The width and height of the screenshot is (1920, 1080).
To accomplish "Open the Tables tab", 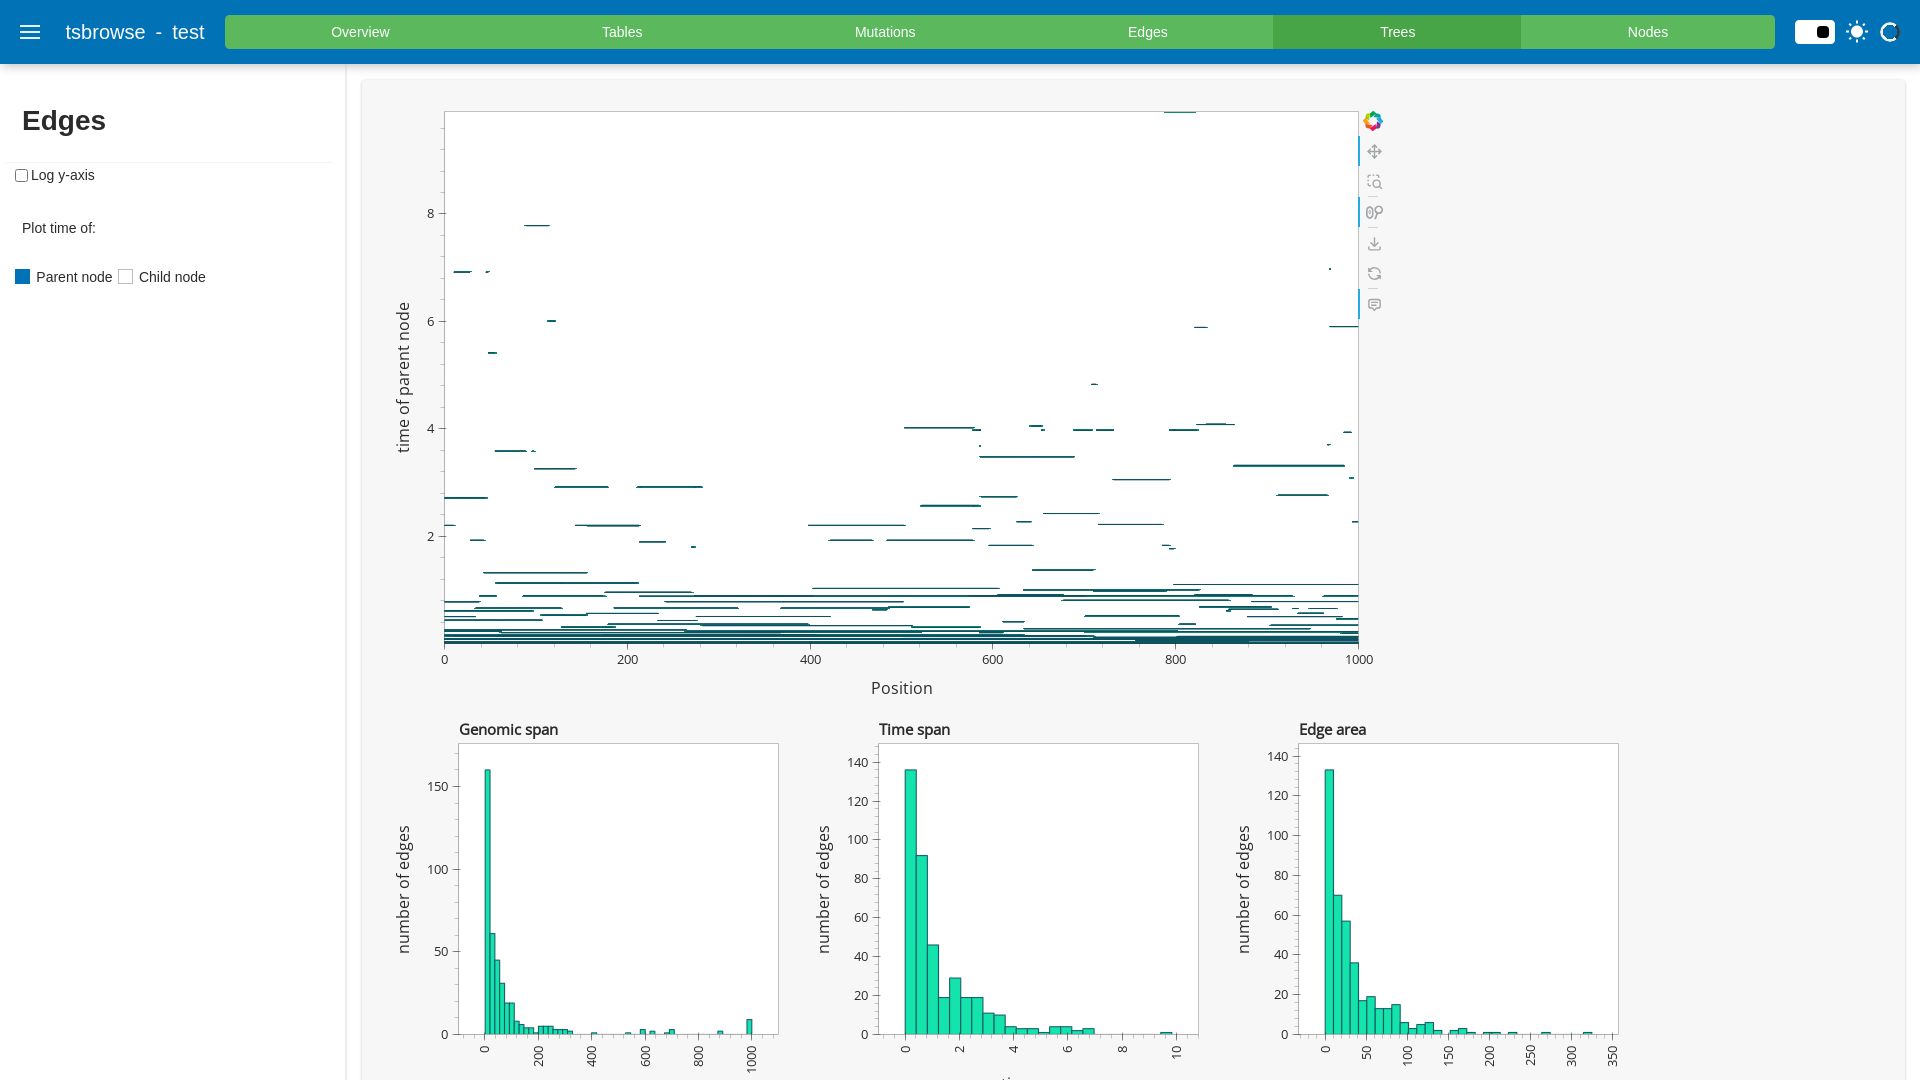I will (x=621, y=32).
